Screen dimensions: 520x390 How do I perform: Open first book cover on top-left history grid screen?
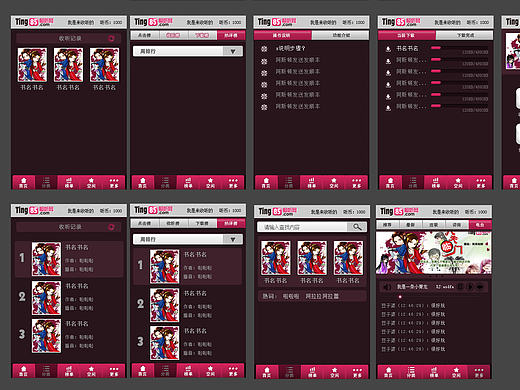(32, 65)
